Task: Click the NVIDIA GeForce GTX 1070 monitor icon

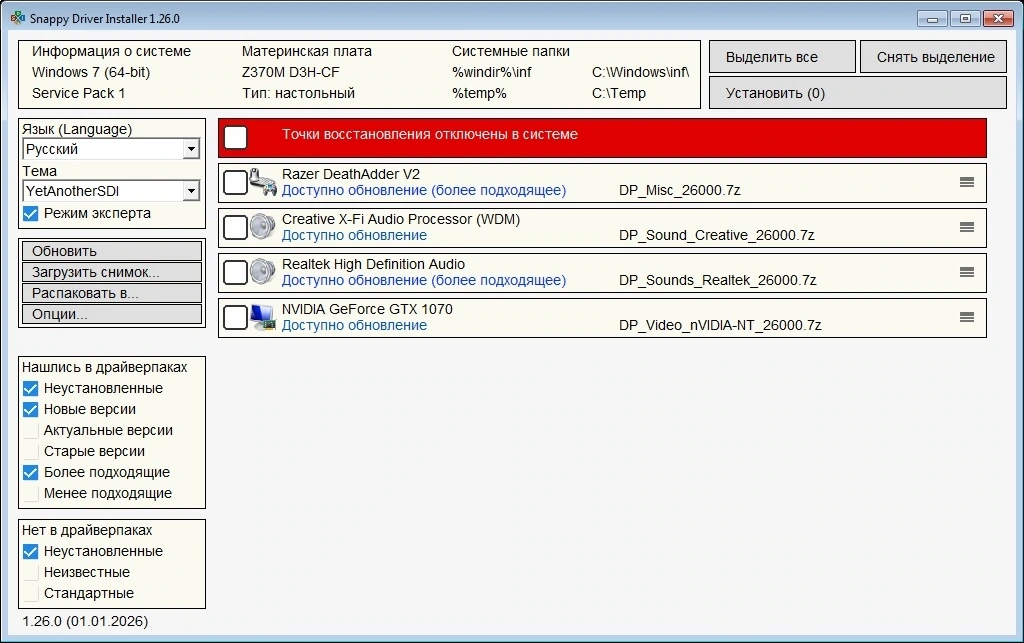Action: tap(263, 317)
